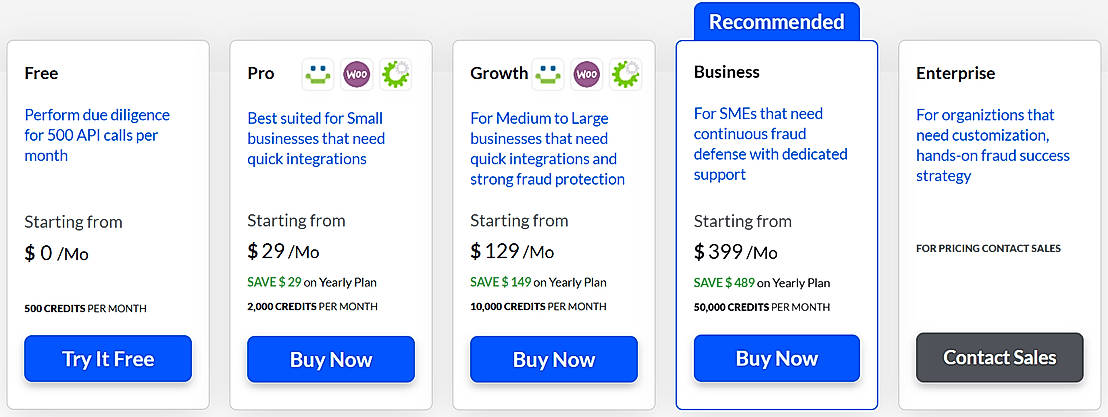The image size is (1108, 417).
Task: Click Buy Now on the Growth plan
Action: click(554, 360)
